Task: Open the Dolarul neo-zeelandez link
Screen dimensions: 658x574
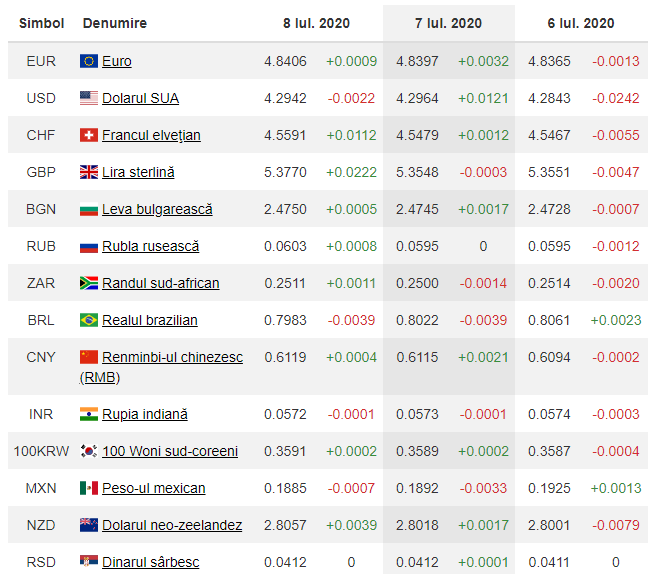Action: [172, 525]
